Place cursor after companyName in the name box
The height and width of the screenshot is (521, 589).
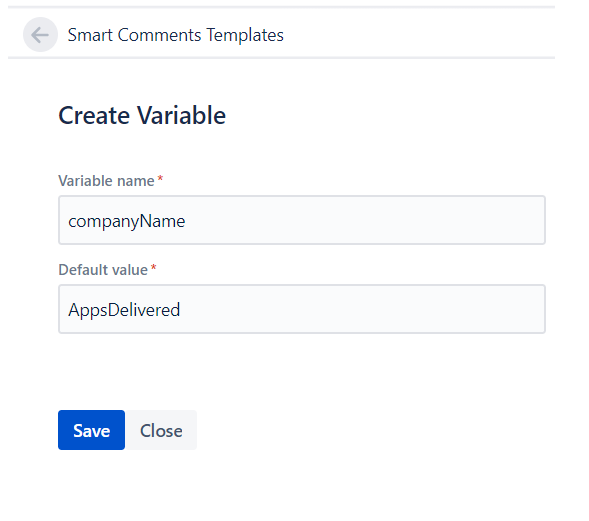(188, 221)
